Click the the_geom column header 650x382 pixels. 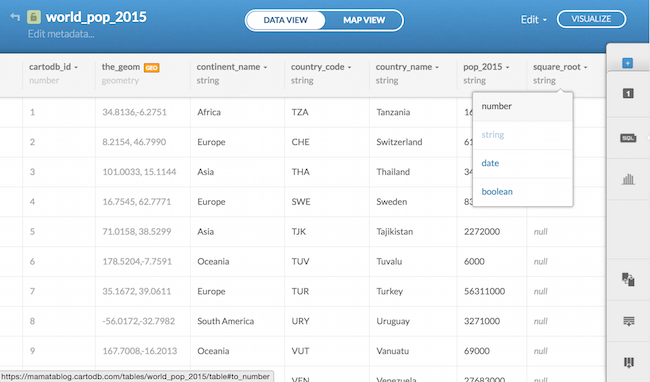click(x=121, y=67)
